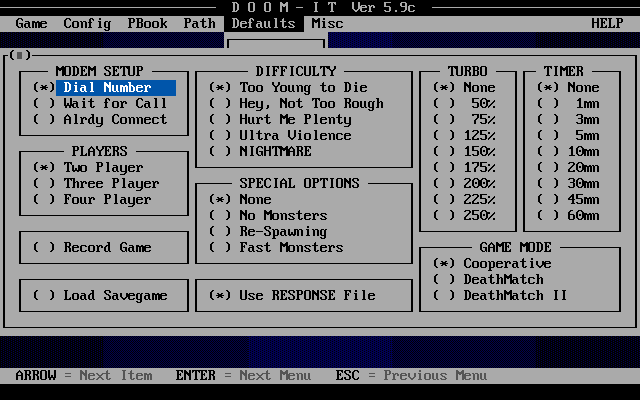Viewport: 640px width, 400px height.
Task: Open the Game menu
Action: pos(31,24)
